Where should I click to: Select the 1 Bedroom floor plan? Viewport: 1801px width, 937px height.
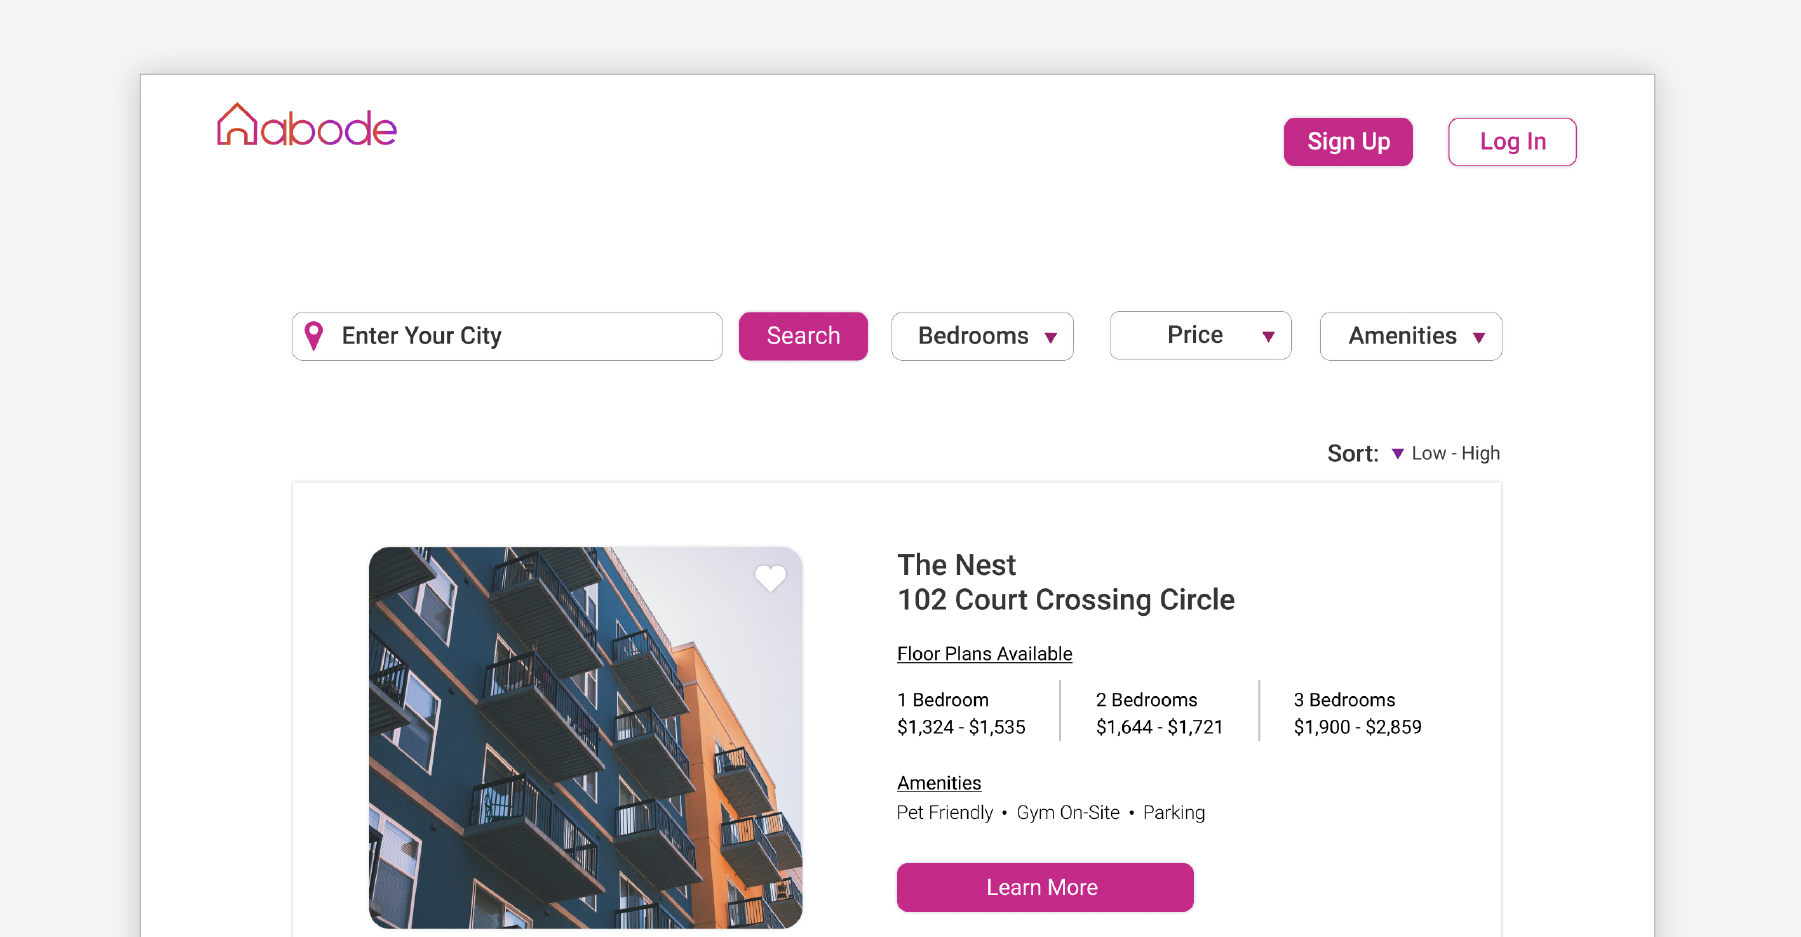click(961, 713)
